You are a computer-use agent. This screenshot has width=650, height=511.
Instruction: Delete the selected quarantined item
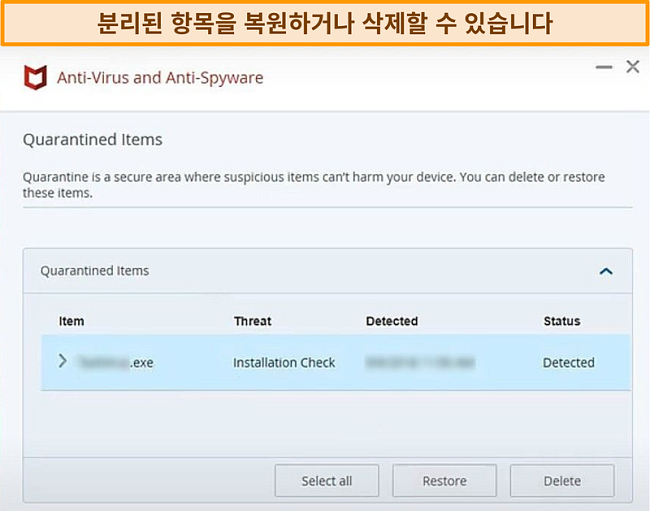[x=562, y=481]
